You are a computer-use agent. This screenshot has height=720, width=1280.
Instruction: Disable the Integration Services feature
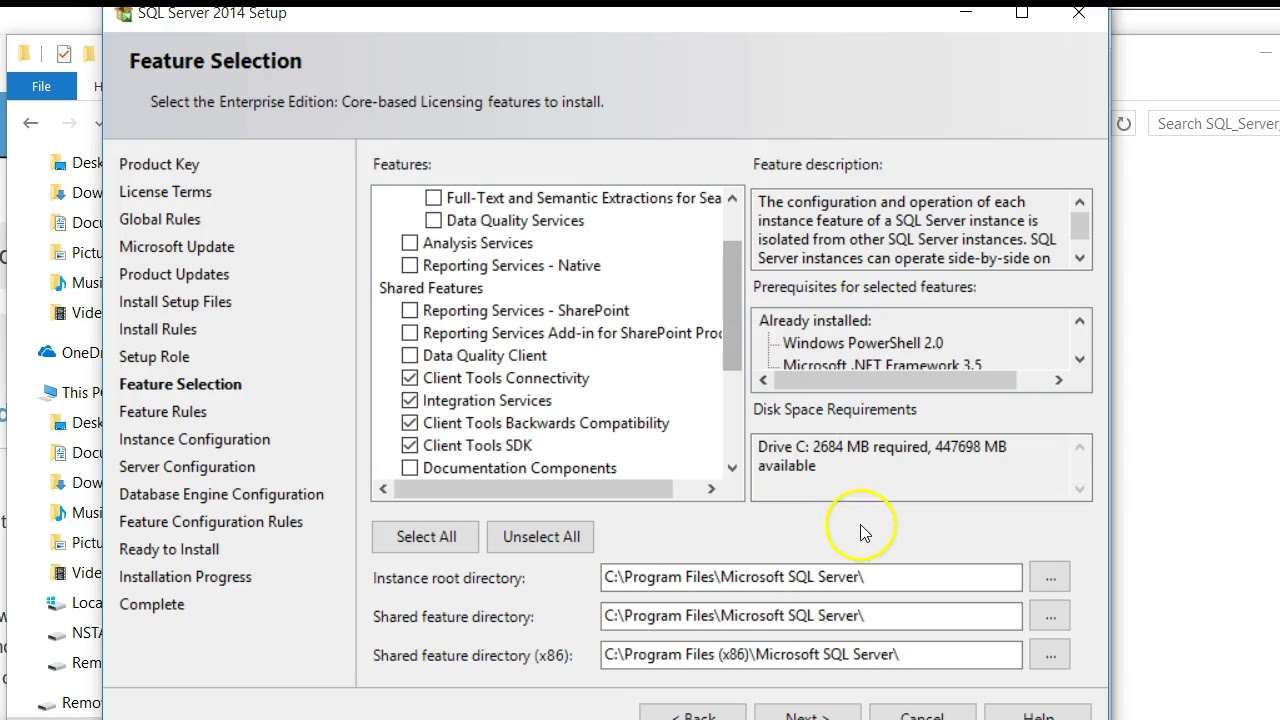point(410,400)
